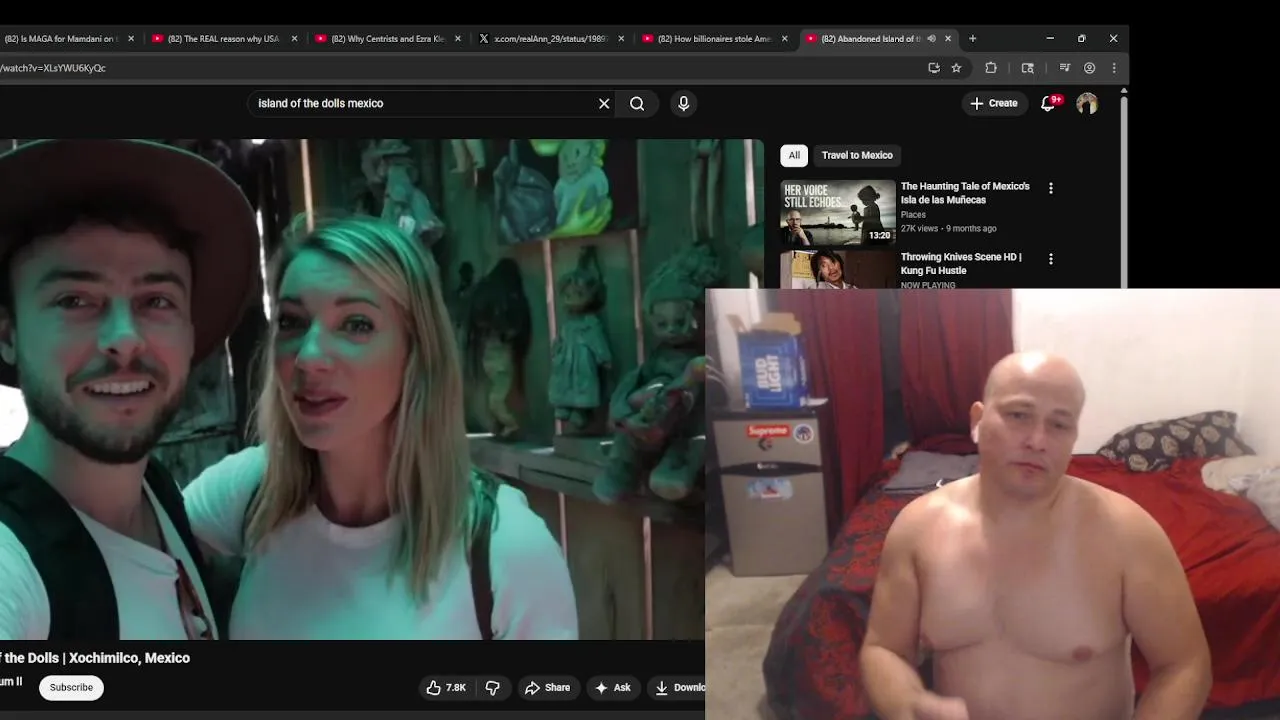Close the 'Why Centrists and Ezra Kle' tab
Screen dimensions: 1280x720
click(x=458, y=39)
